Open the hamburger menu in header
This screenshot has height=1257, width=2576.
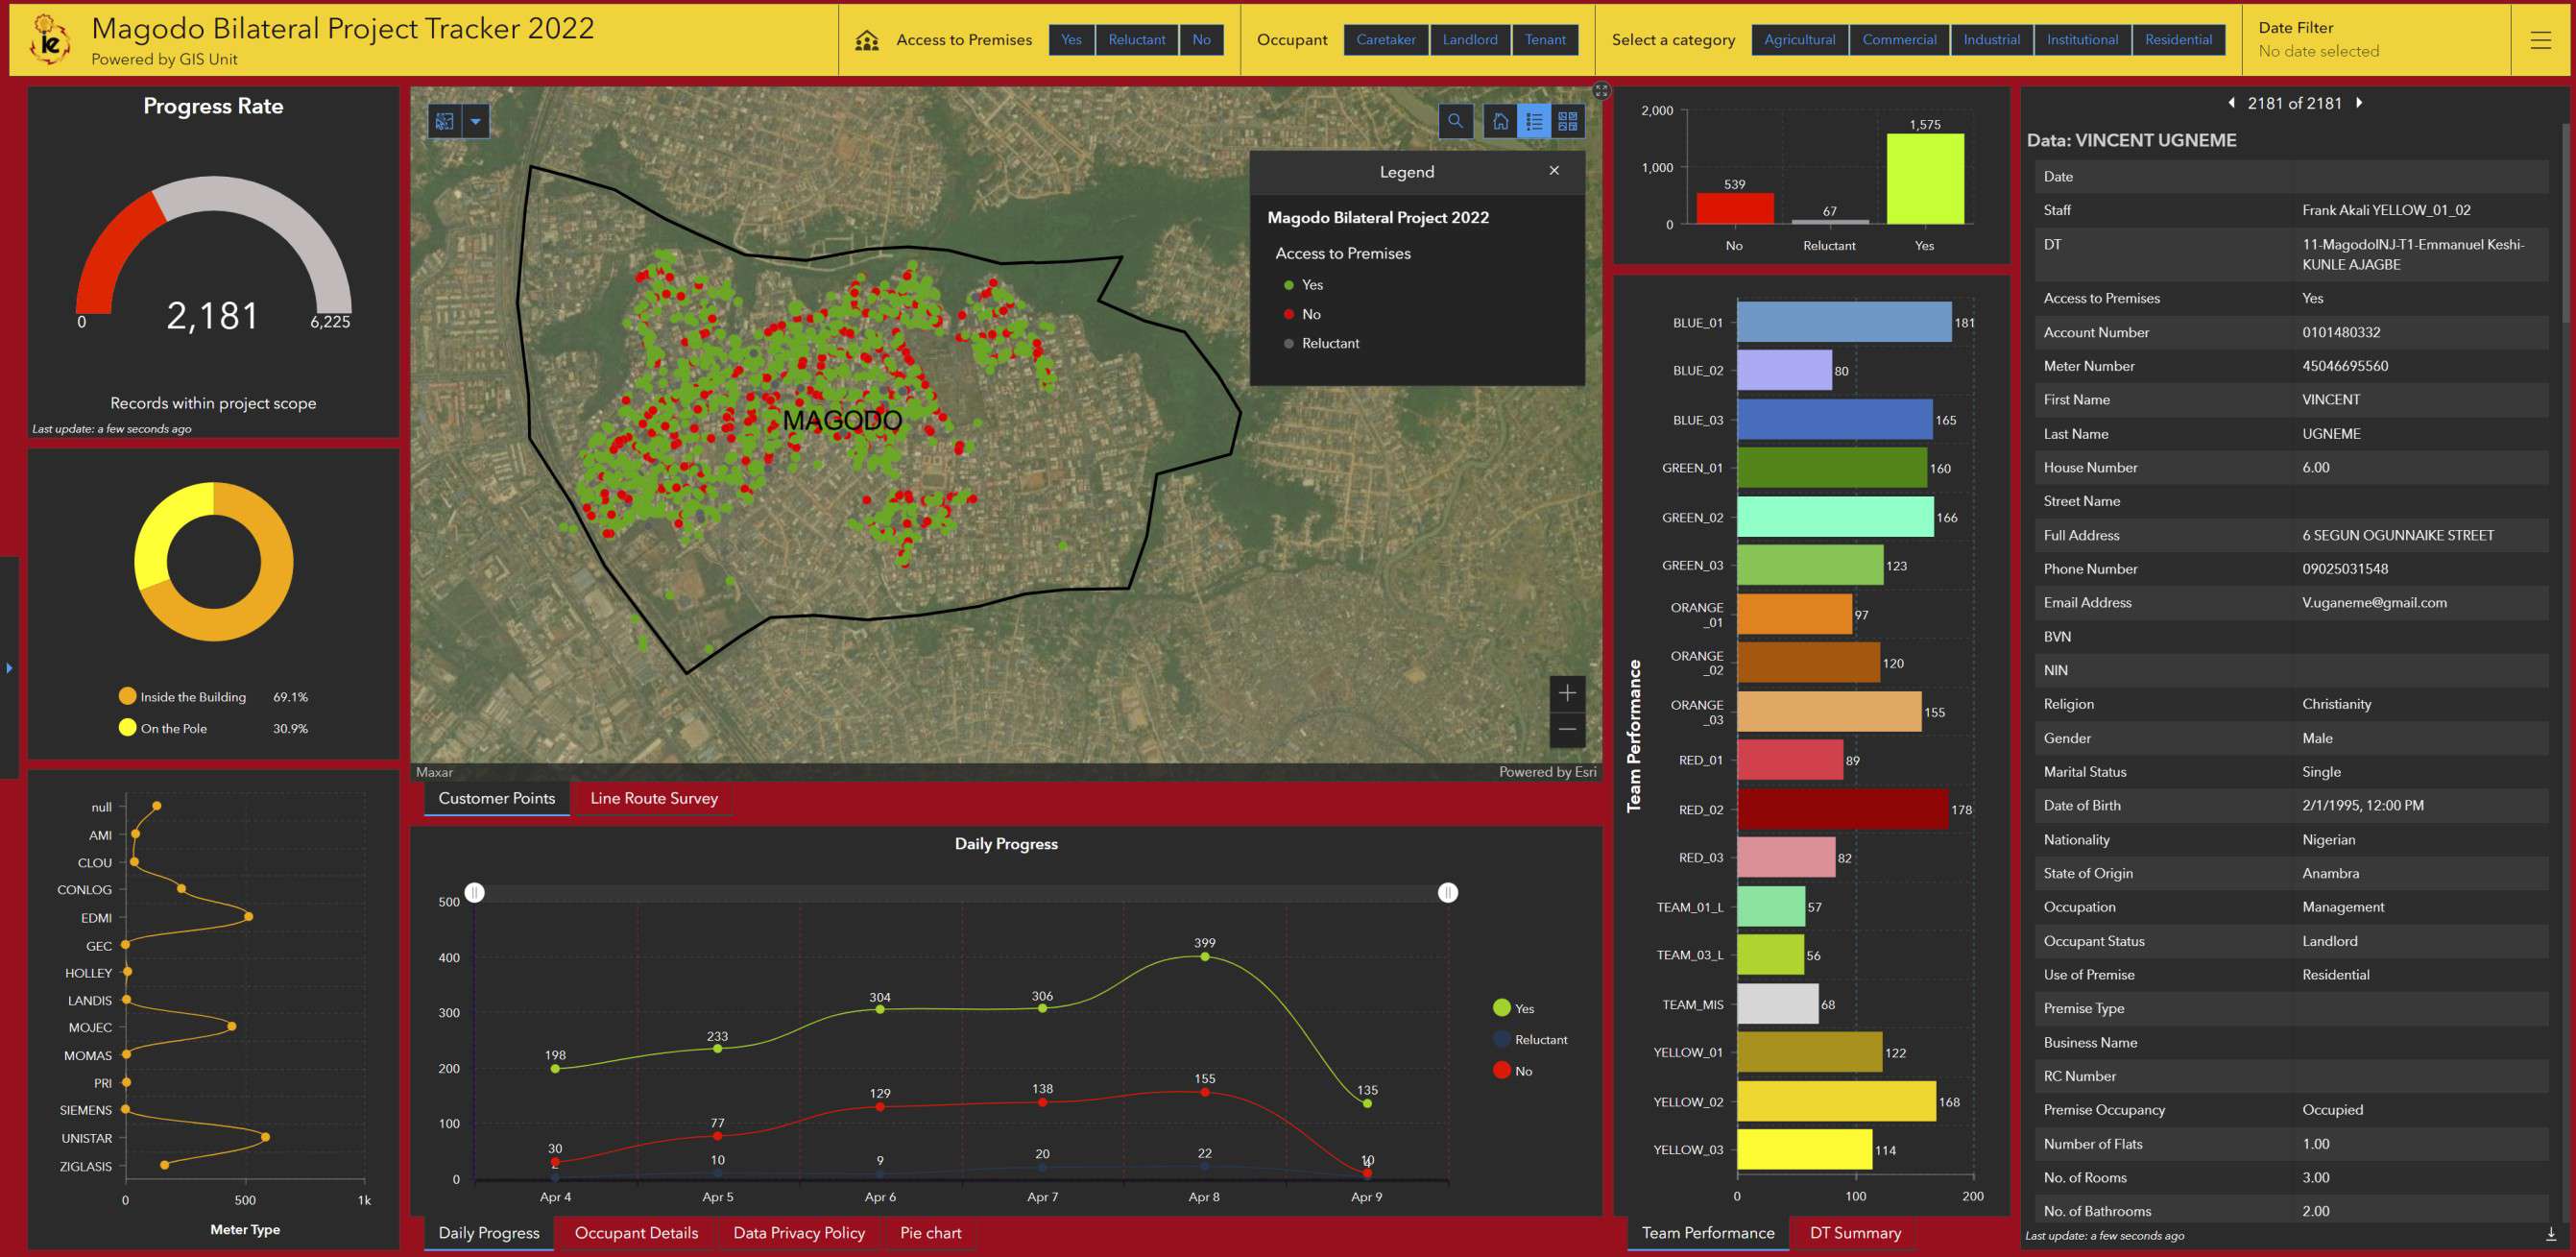pos(2540,40)
